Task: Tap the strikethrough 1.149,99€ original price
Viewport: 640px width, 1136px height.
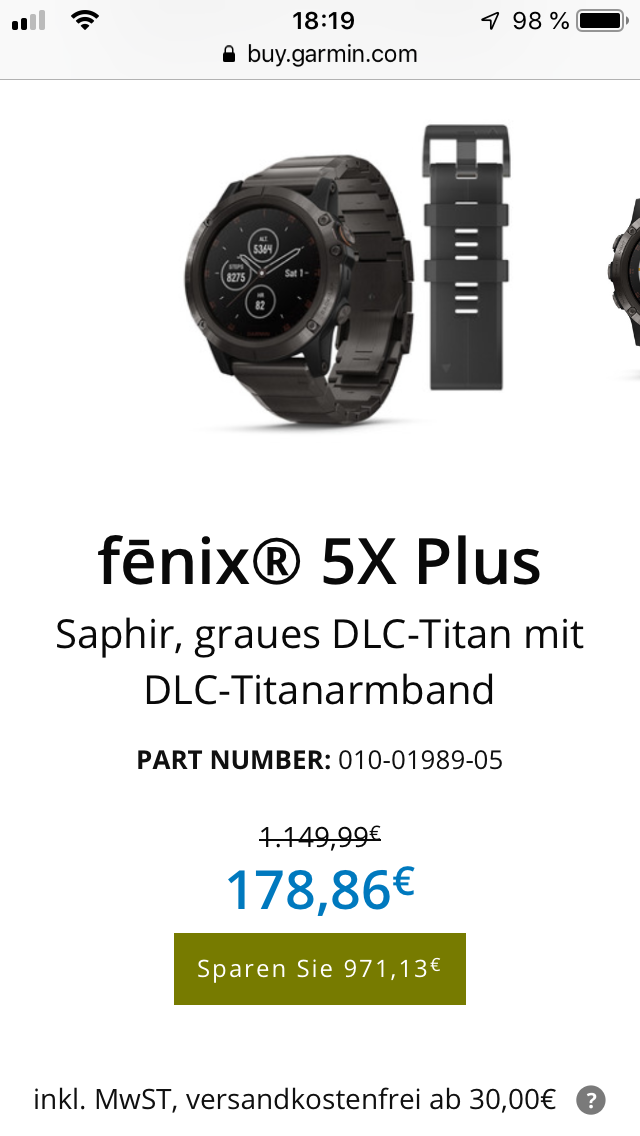Action: point(320,837)
